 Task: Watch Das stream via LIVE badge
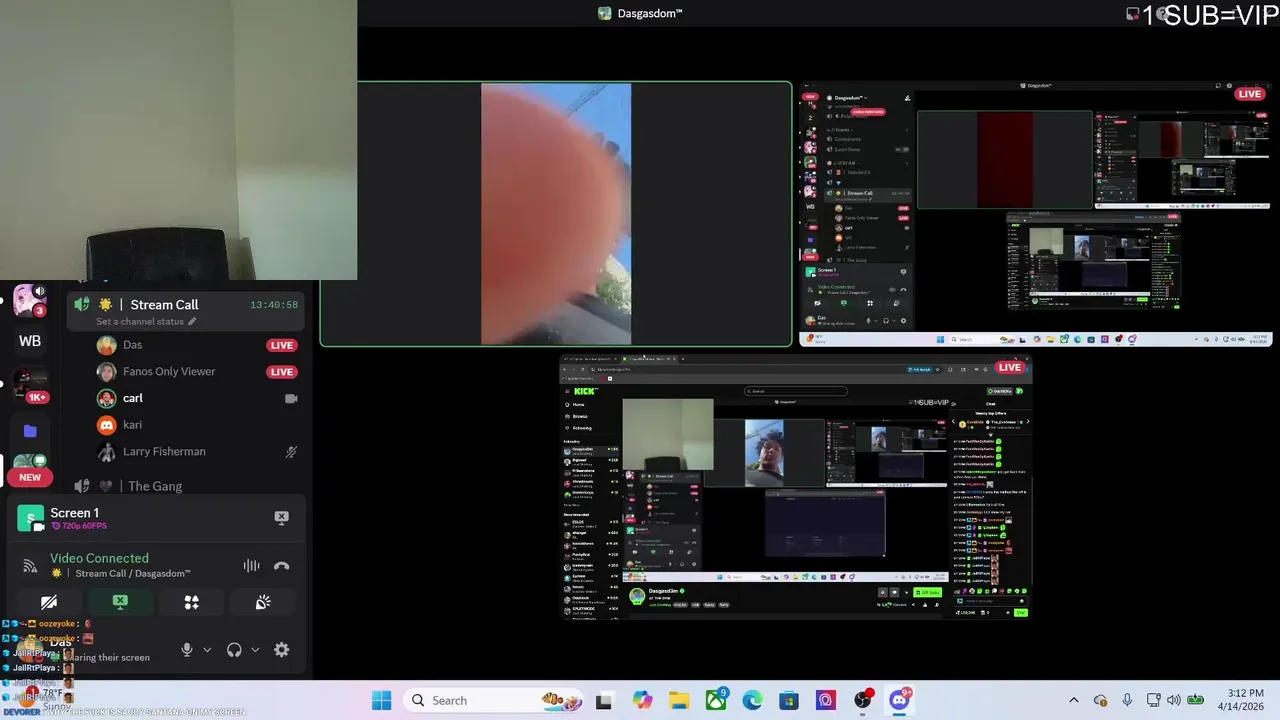[x=282, y=345]
